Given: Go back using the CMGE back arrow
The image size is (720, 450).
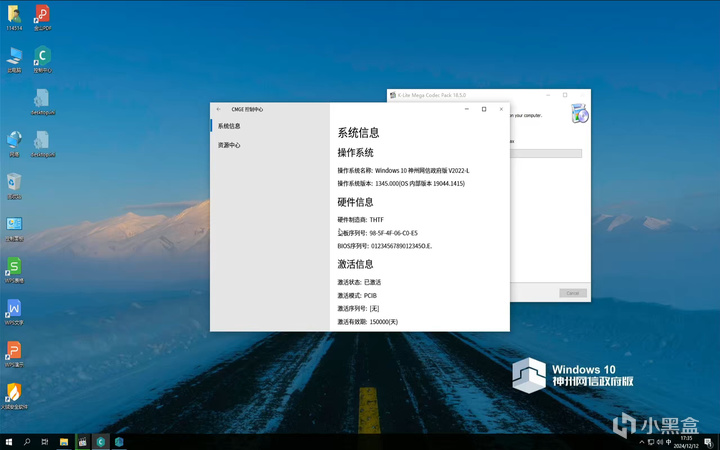Looking at the screenshot, I should pyautogui.click(x=219, y=109).
